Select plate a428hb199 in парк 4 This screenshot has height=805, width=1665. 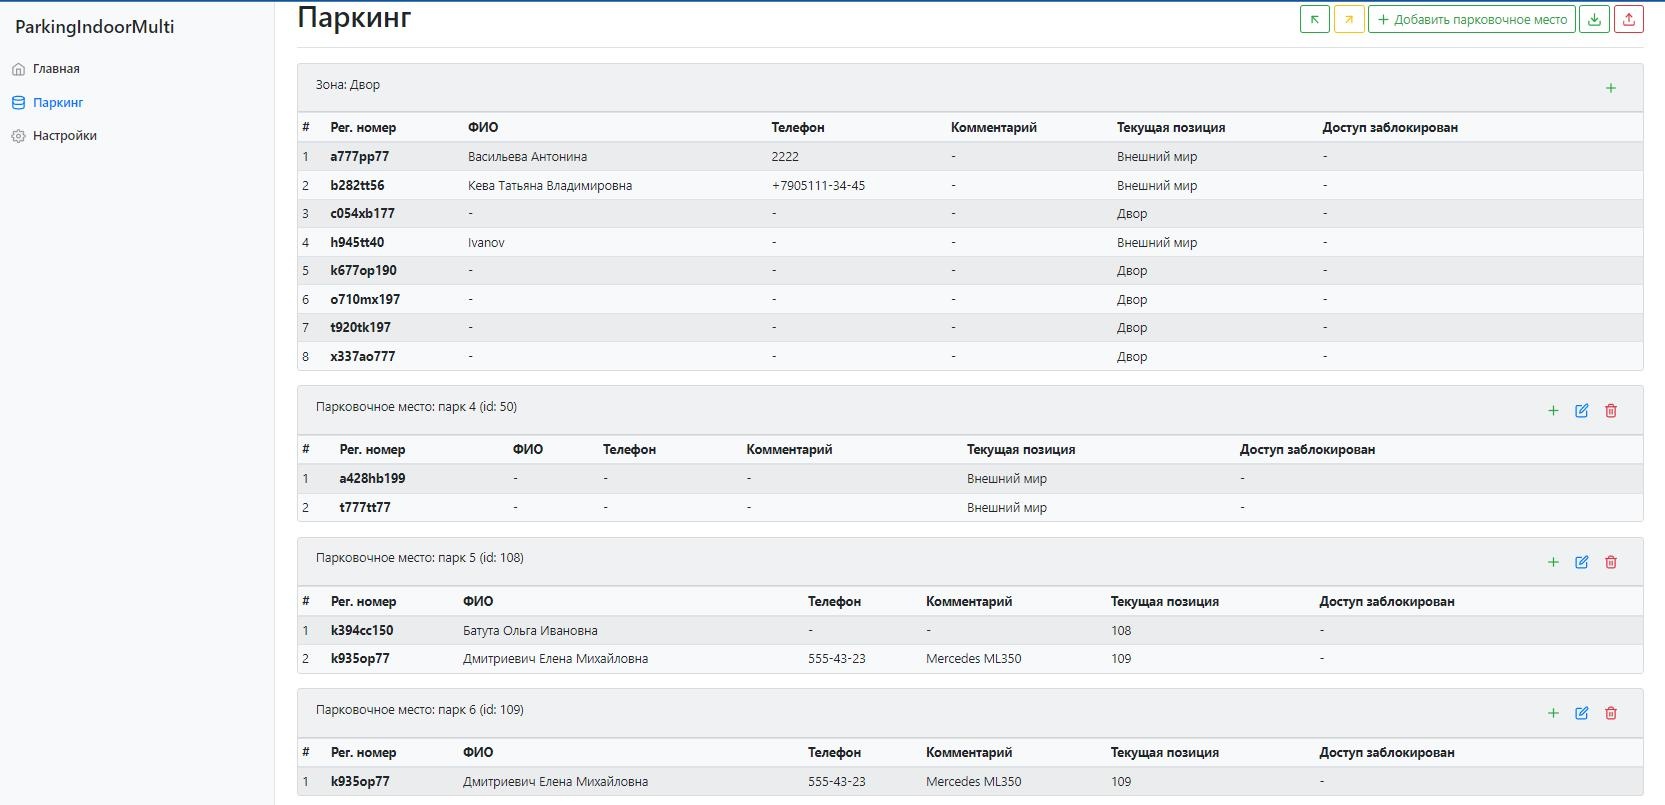(x=372, y=479)
